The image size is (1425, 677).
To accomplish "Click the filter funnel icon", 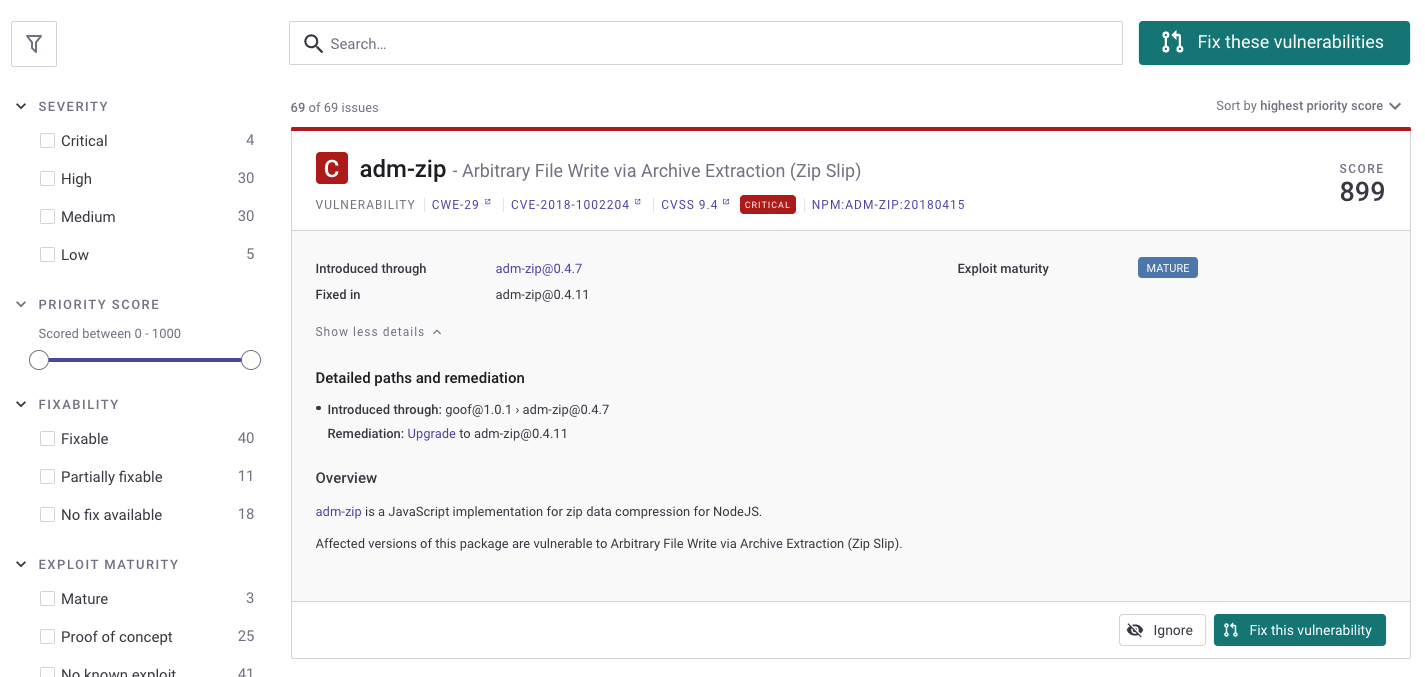I will [34, 44].
